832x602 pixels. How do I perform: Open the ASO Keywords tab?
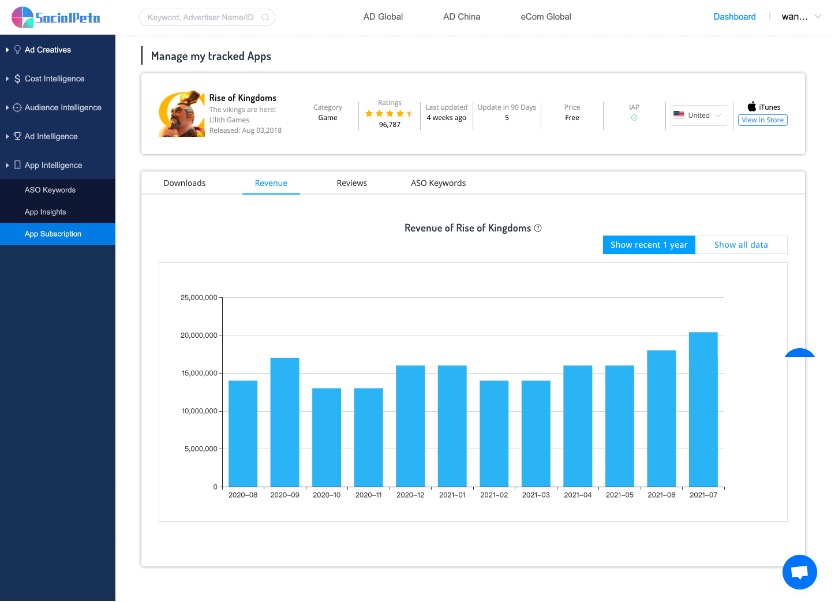click(438, 183)
